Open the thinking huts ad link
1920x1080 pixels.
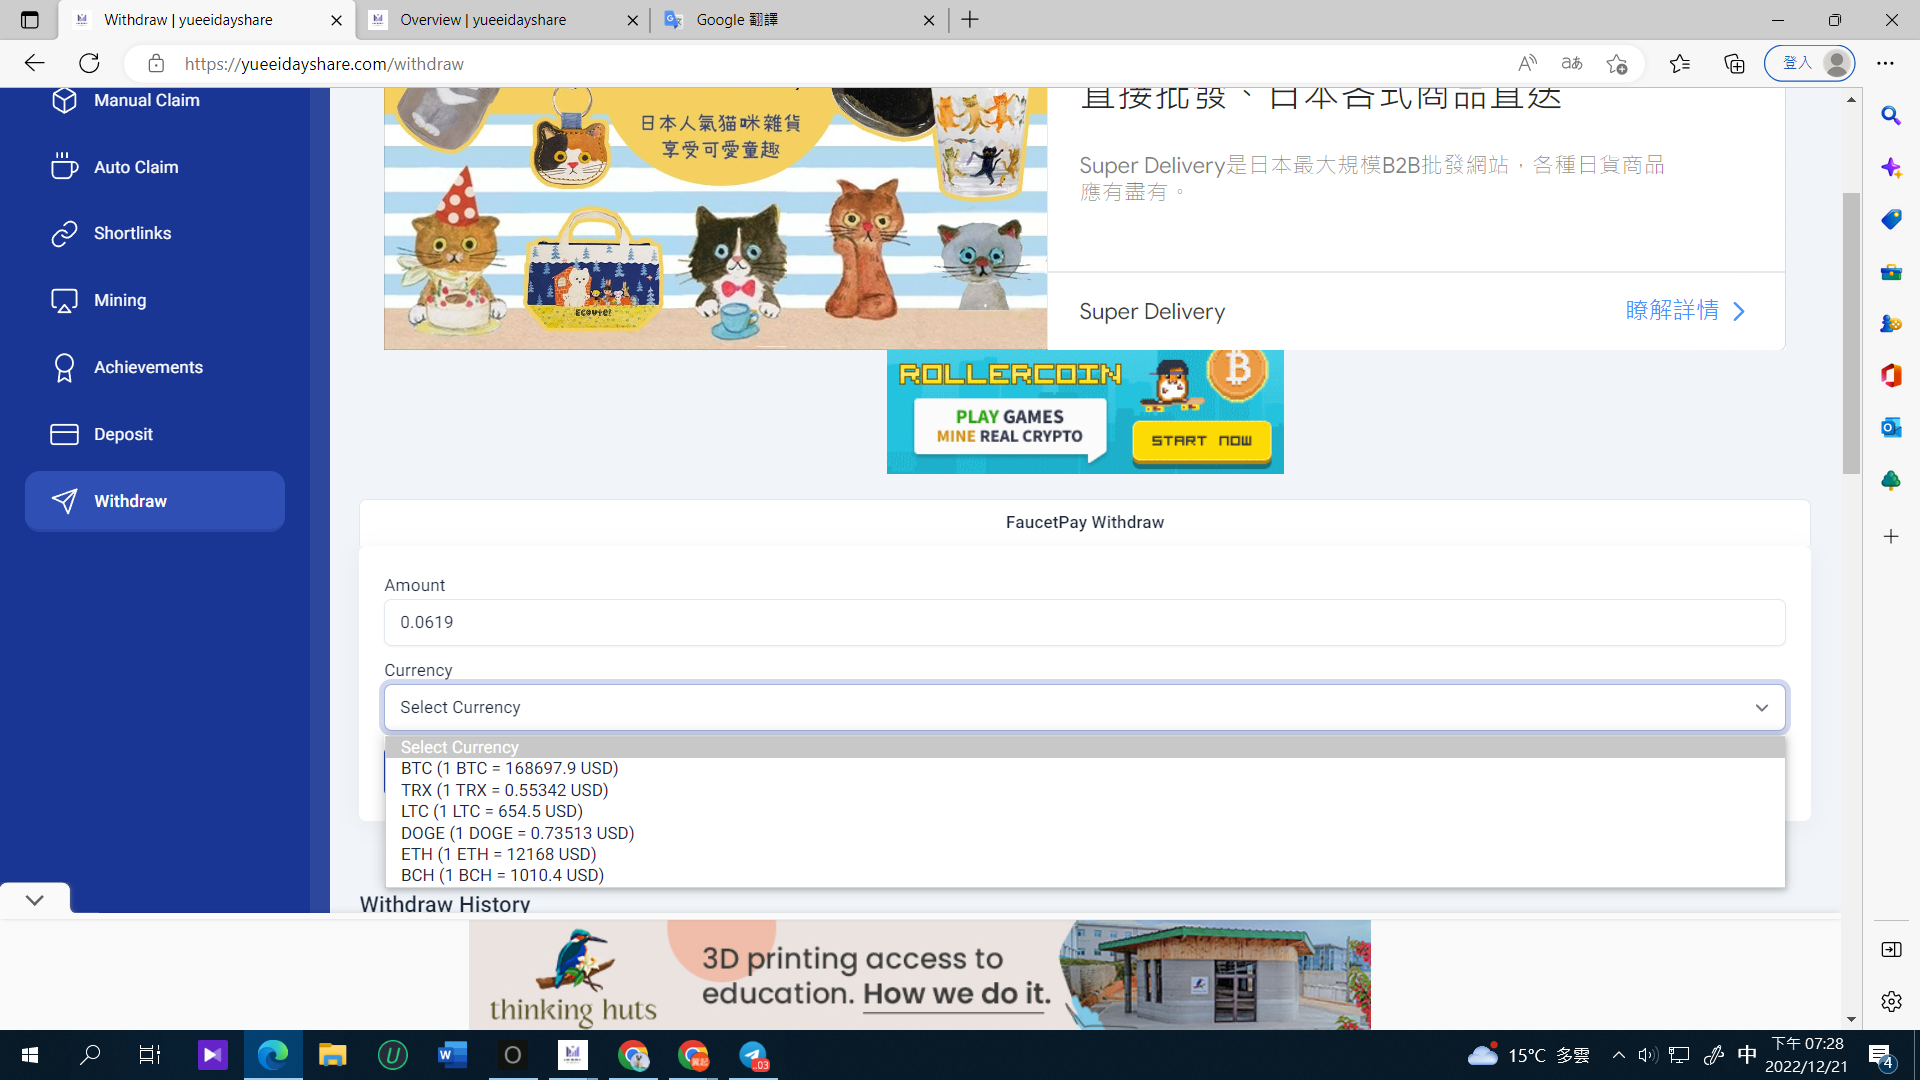[920, 975]
